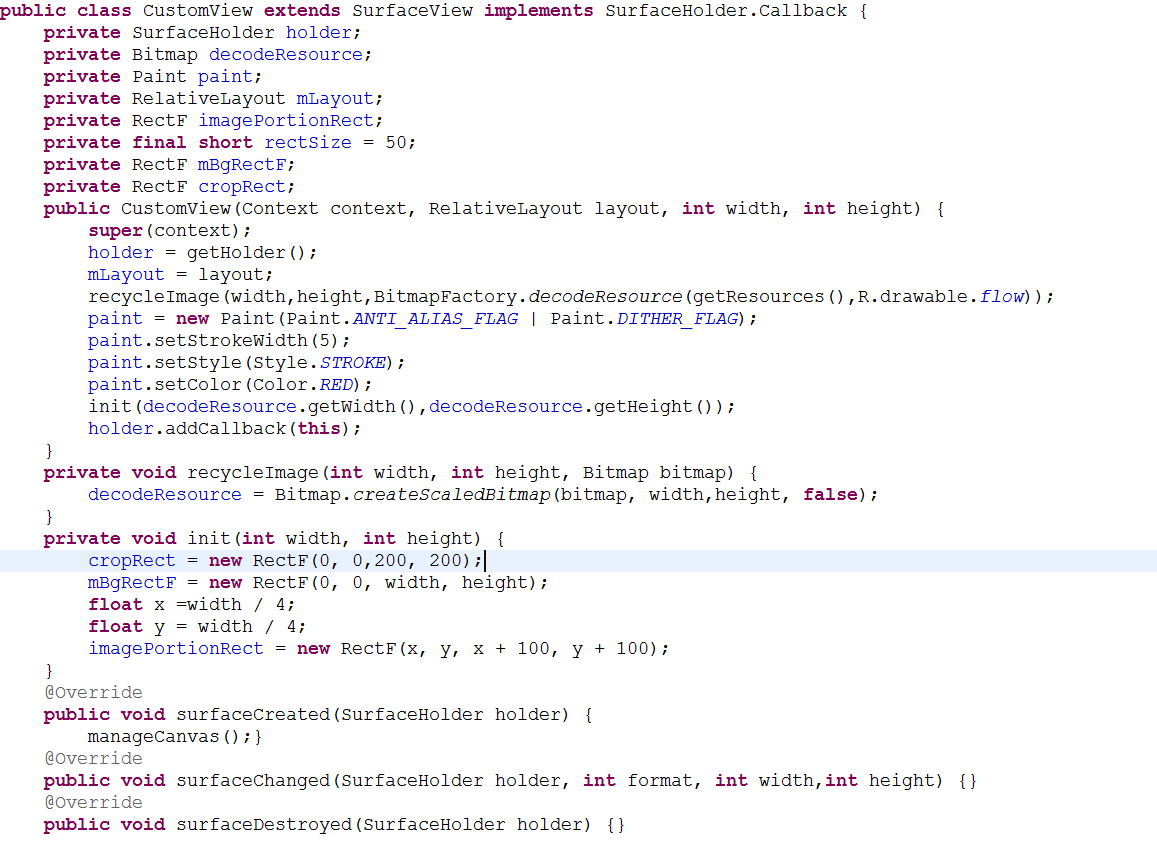Click the value 50 assigned to rectSize
Screen dimensions: 1157x845
pos(396,143)
